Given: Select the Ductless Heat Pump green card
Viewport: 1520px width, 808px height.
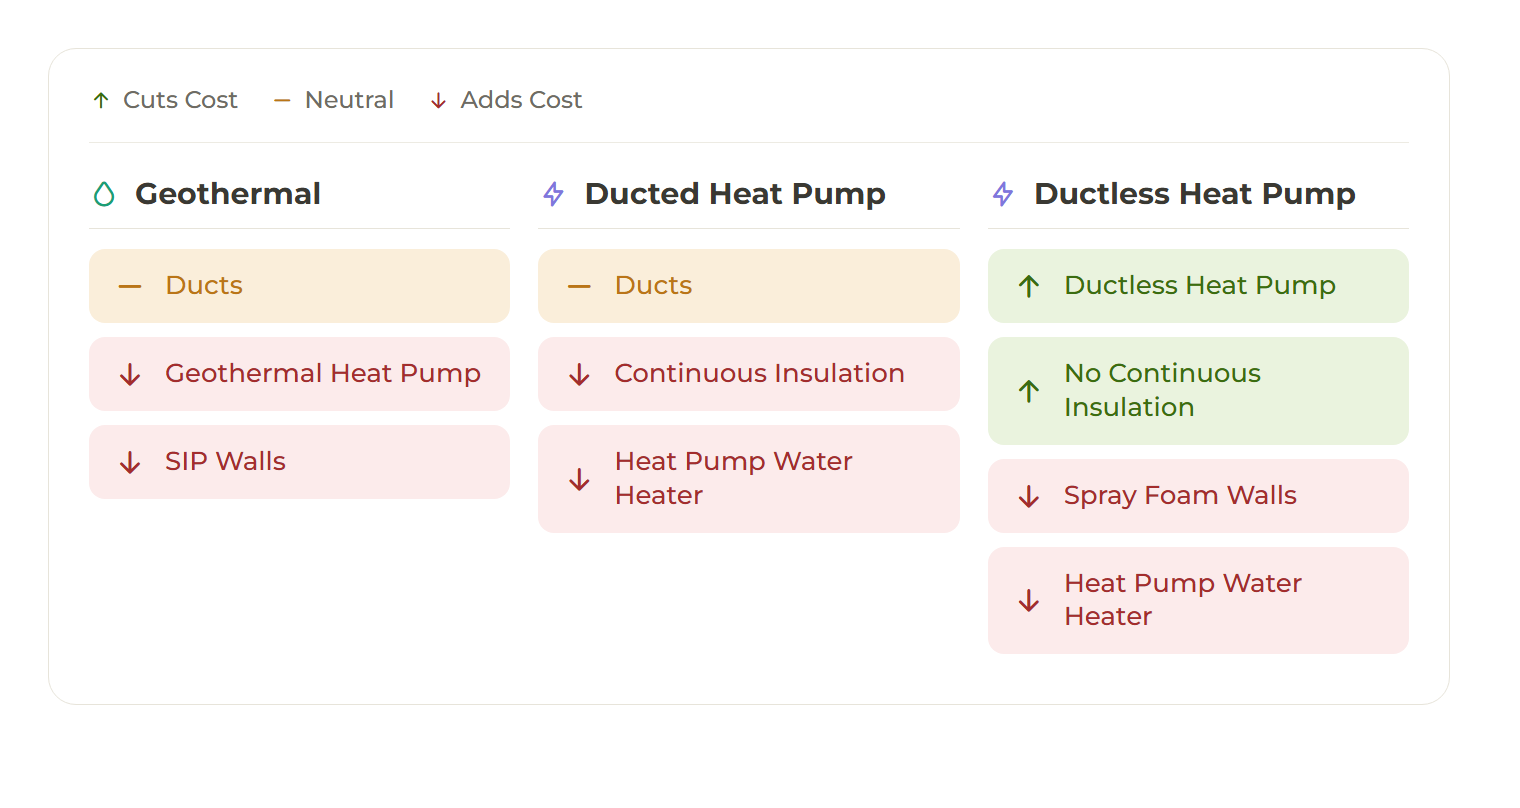Looking at the screenshot, I should 1198,286.
